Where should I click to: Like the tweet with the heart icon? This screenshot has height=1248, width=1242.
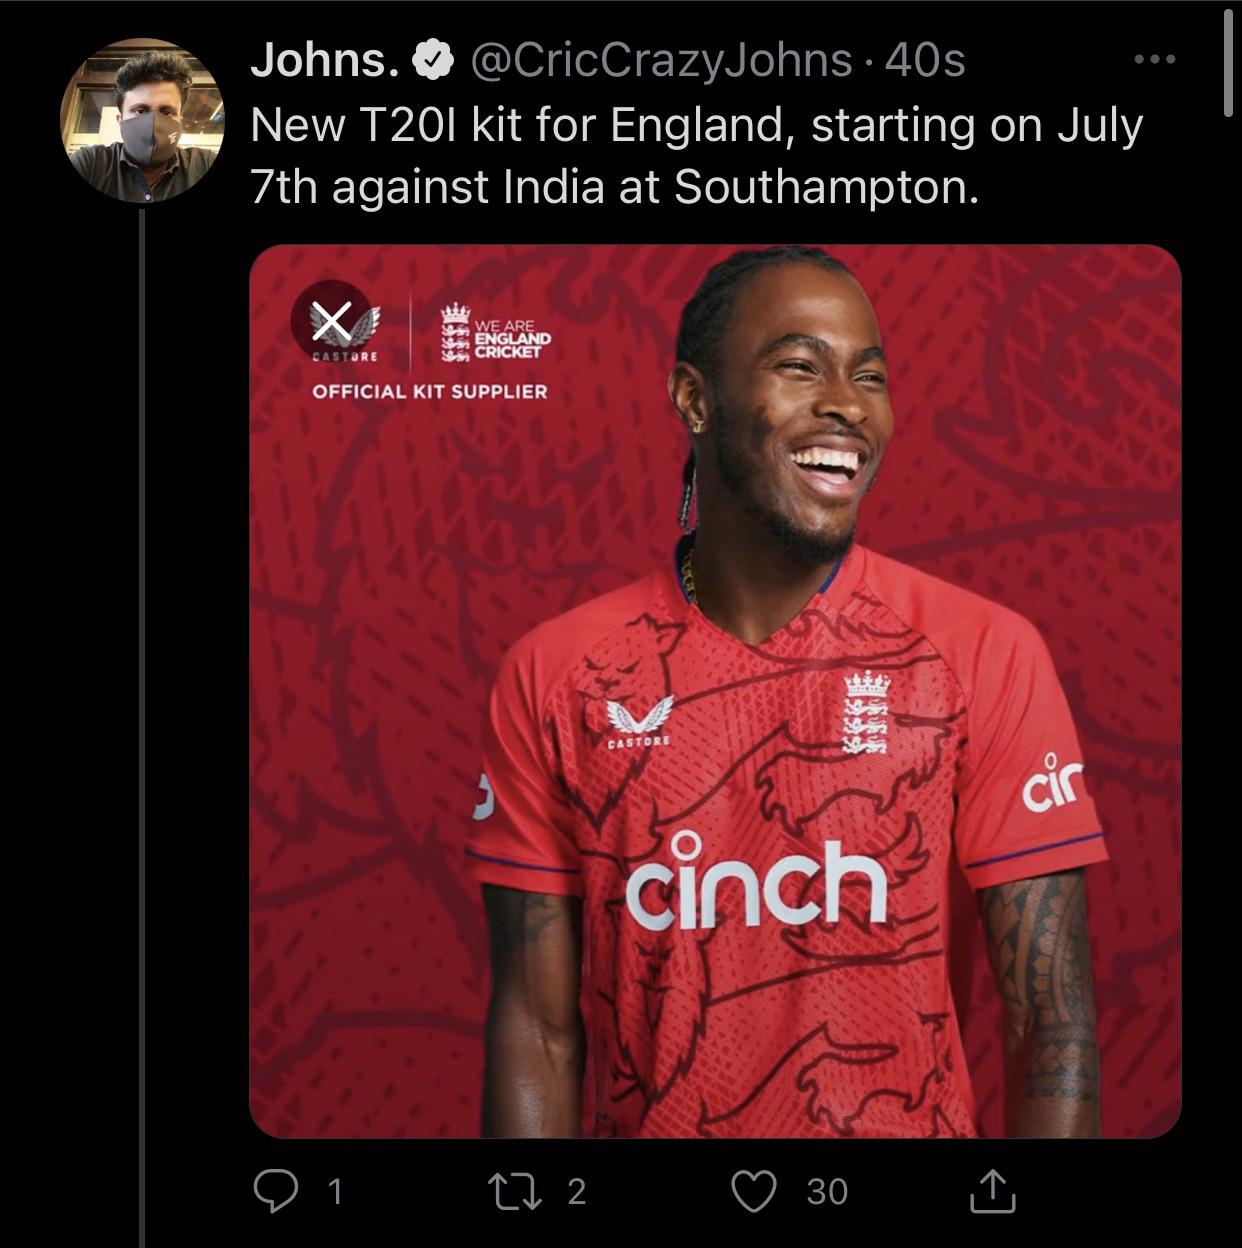pos(755,1191)
